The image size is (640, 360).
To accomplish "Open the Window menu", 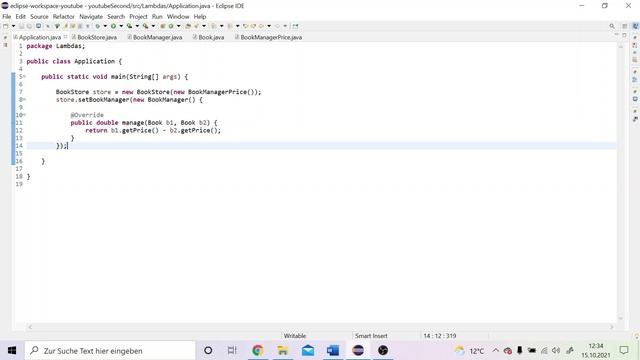I will [x=178, y=17].
